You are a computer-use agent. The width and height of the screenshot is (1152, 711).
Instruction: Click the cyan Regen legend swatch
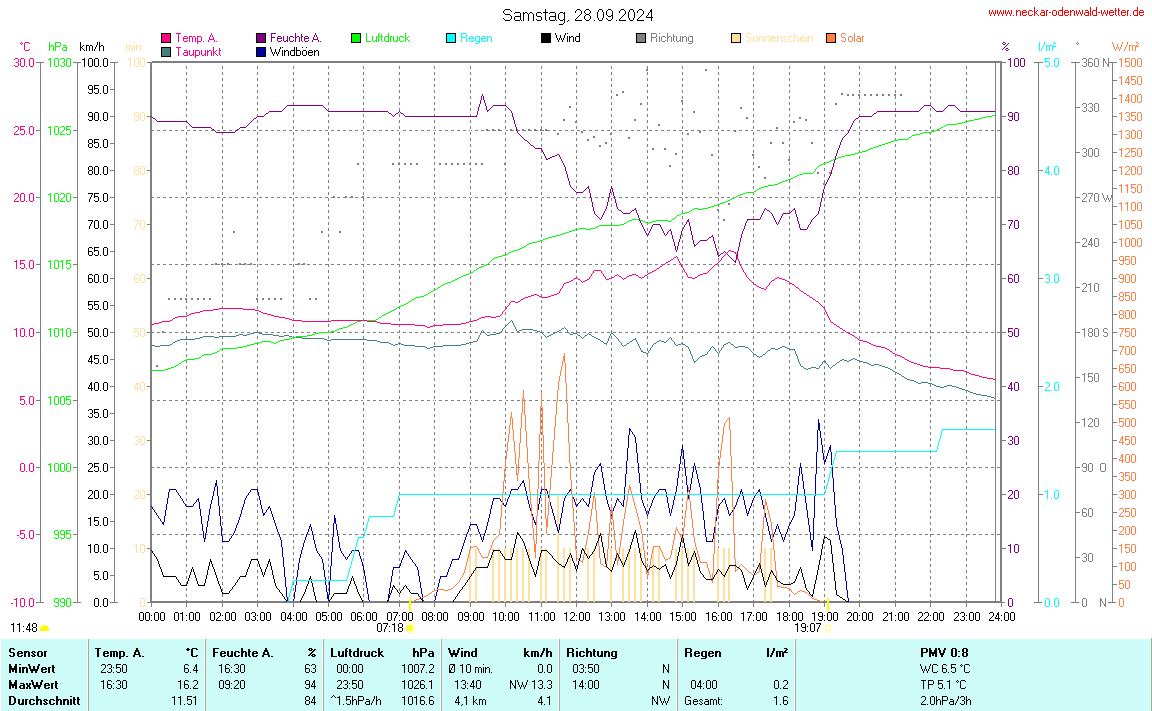(450, 38)
